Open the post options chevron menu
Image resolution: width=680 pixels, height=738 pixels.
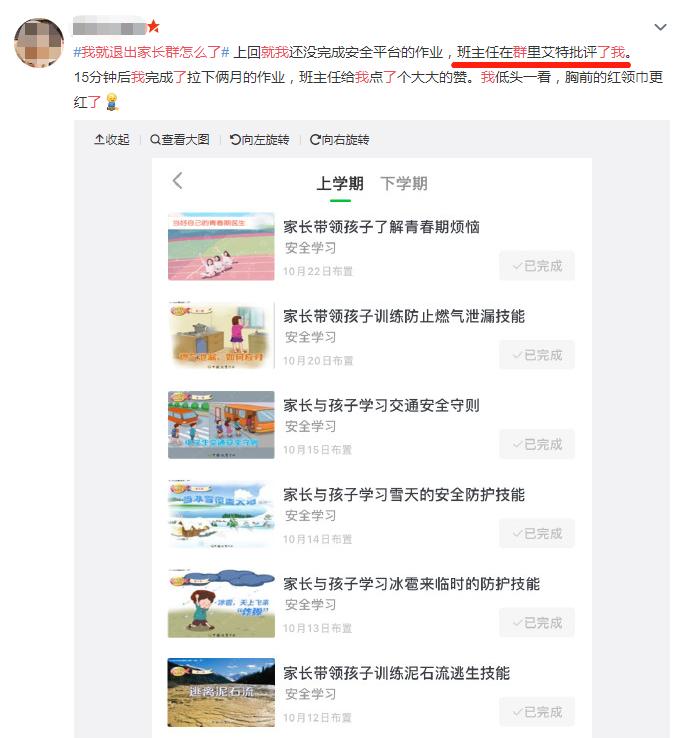pyautogui.click(x=660, y=27)
